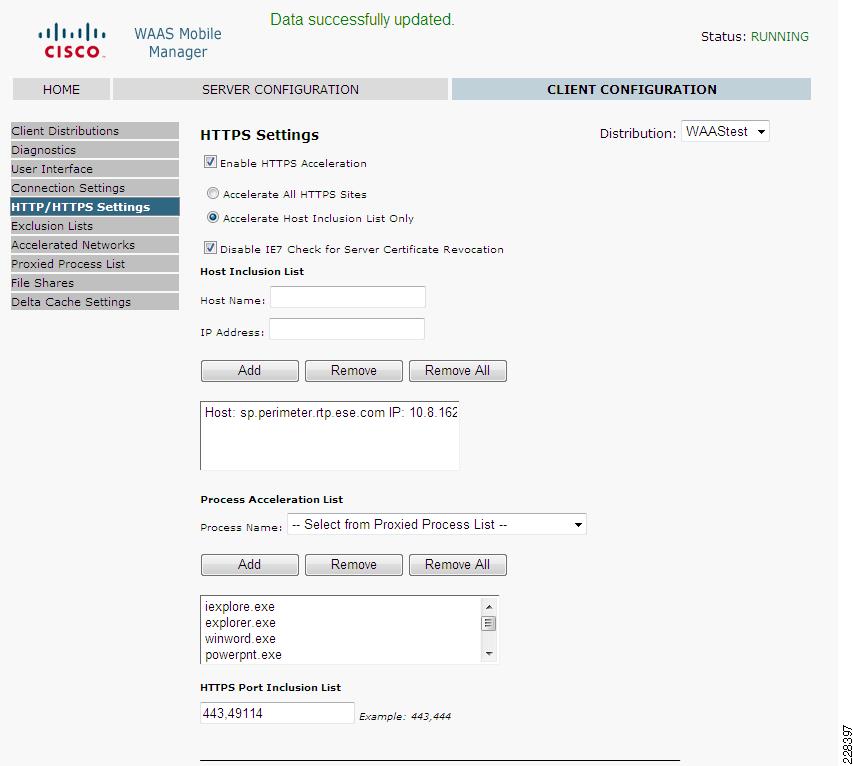This screenshot has width=853, height=766.
Task: Select iexplore.exe in process list
Action: click(x=240, y=607)
